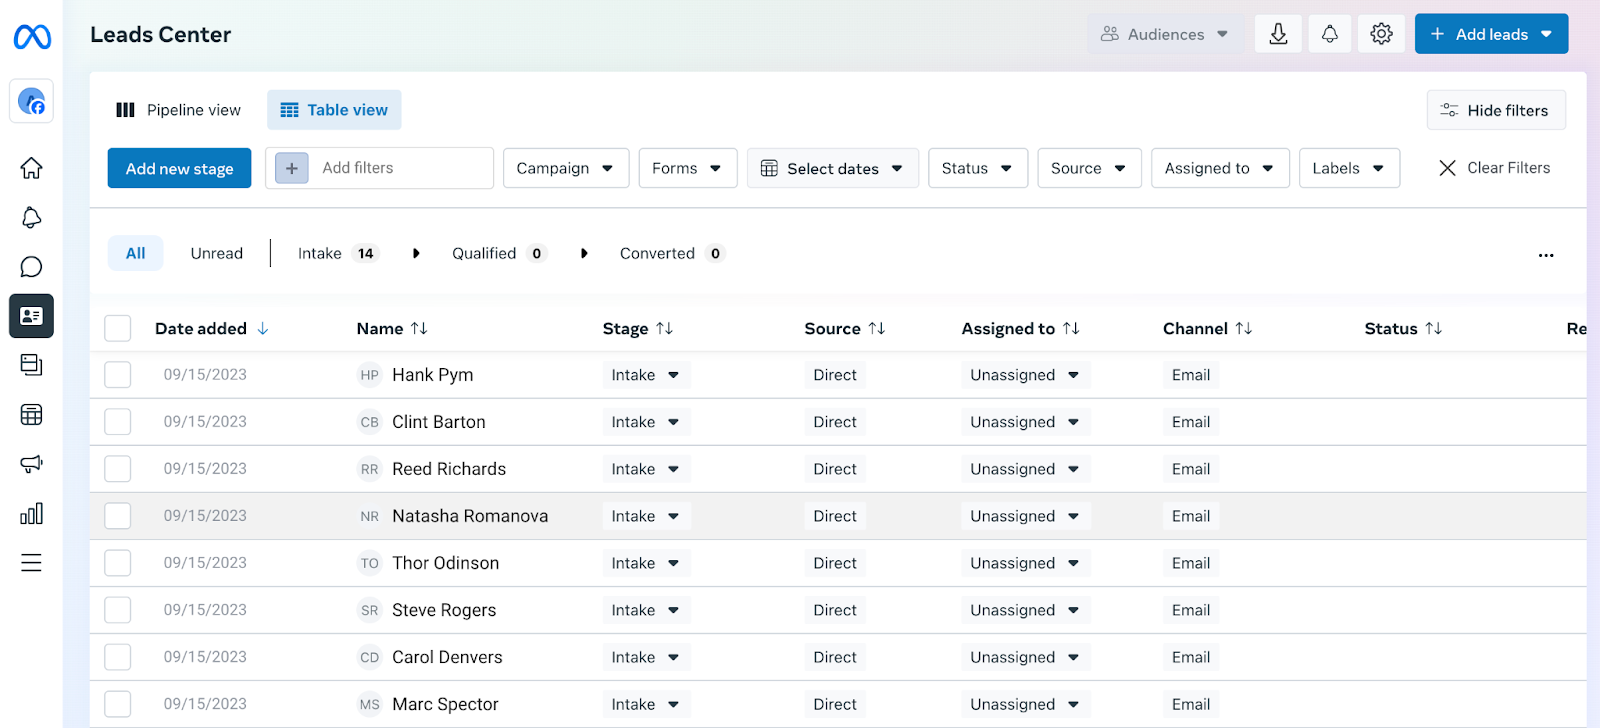Open the Status filter dropdown
This screenshot has width=1600, height=728.
coord(978,168)
